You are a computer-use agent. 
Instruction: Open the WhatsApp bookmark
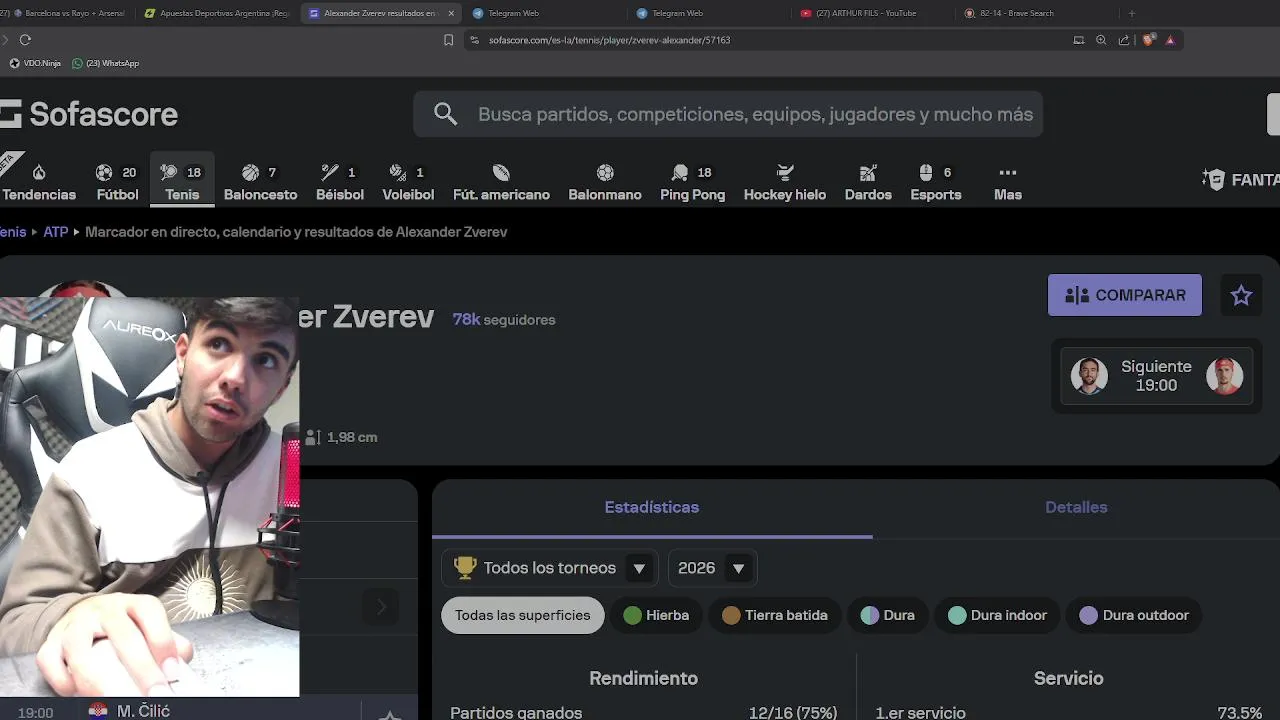pyautogui.click(x=105, y=63)
